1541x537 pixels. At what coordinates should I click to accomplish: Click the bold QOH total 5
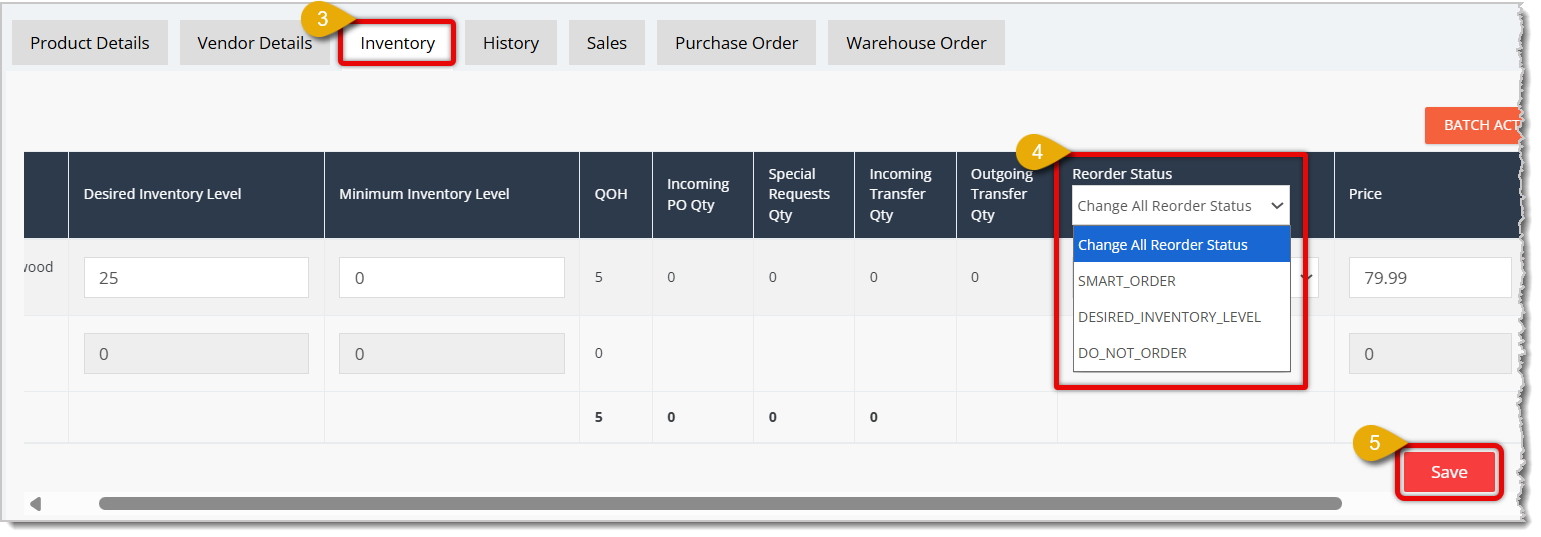click(599, 417)
